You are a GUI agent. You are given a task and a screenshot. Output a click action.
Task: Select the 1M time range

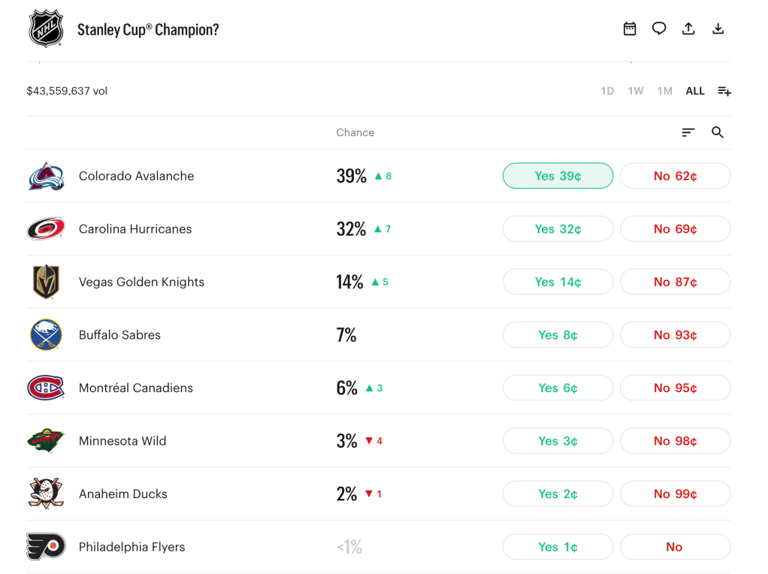(665, 91)
